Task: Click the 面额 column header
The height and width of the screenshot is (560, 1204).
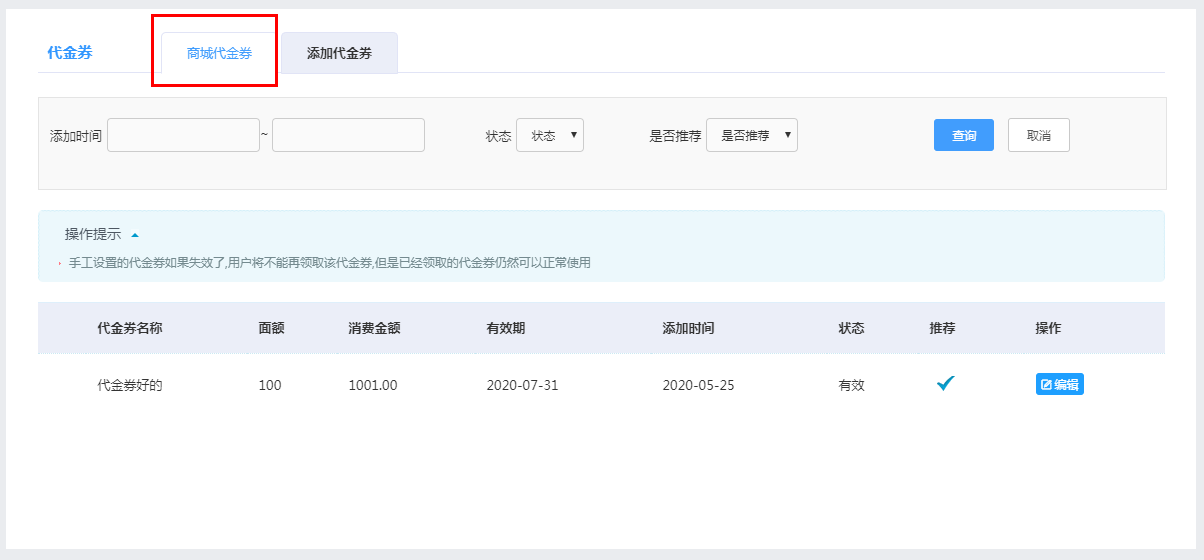Action: [271, 328]
